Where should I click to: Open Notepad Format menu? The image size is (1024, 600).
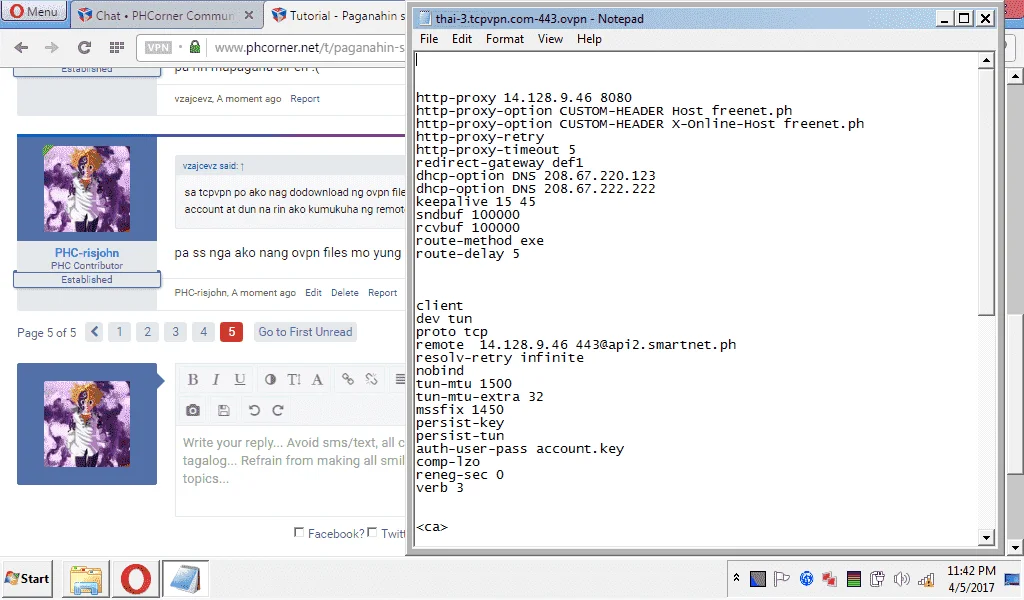pyautogui.click(x=505, y=39)
